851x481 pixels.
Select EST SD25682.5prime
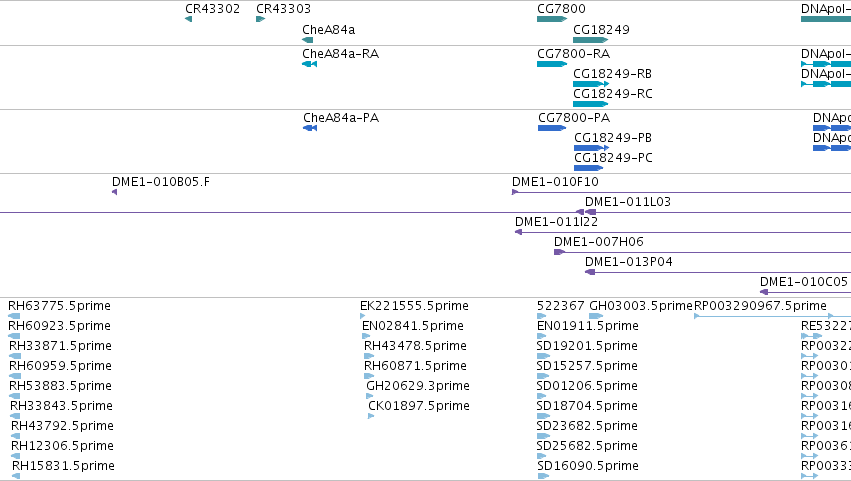(x=587, y=447)
